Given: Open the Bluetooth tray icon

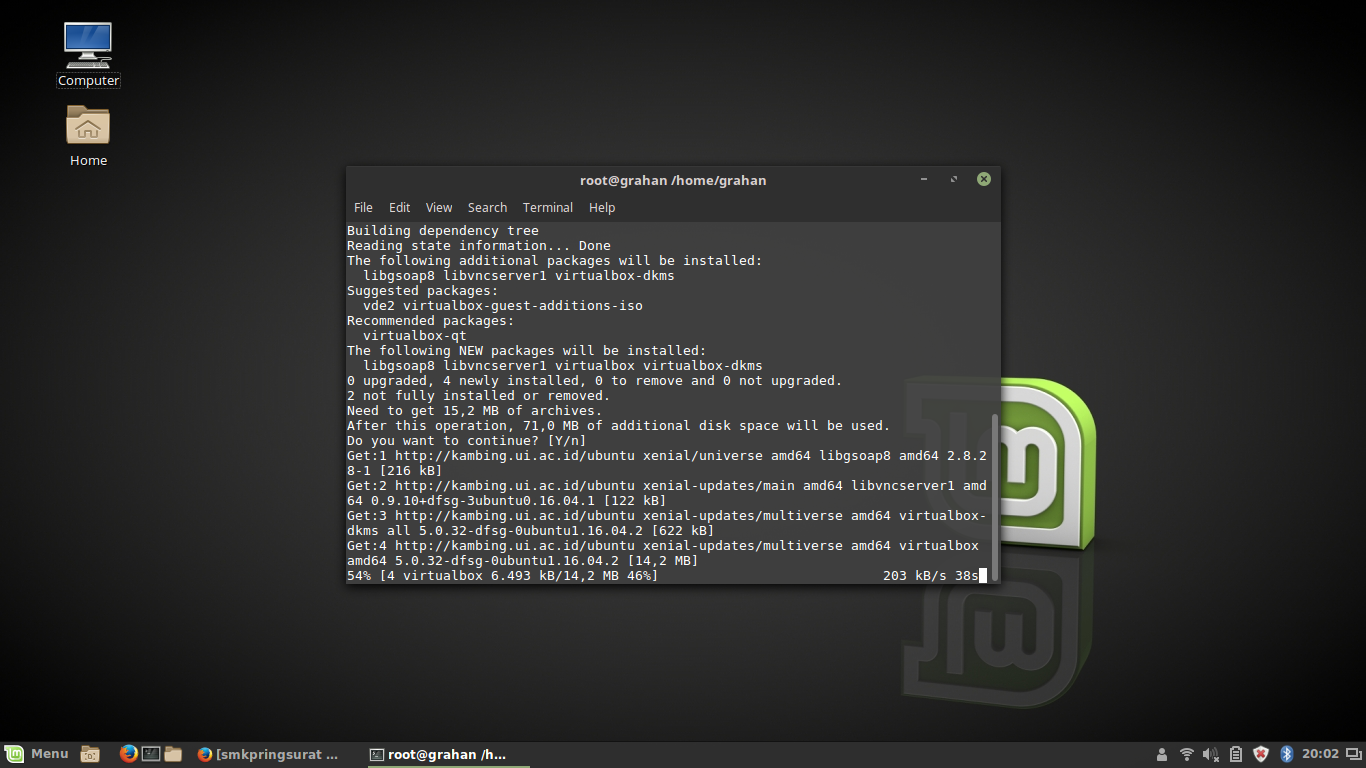Looking at the screenshot, I should click(1287, 754).
